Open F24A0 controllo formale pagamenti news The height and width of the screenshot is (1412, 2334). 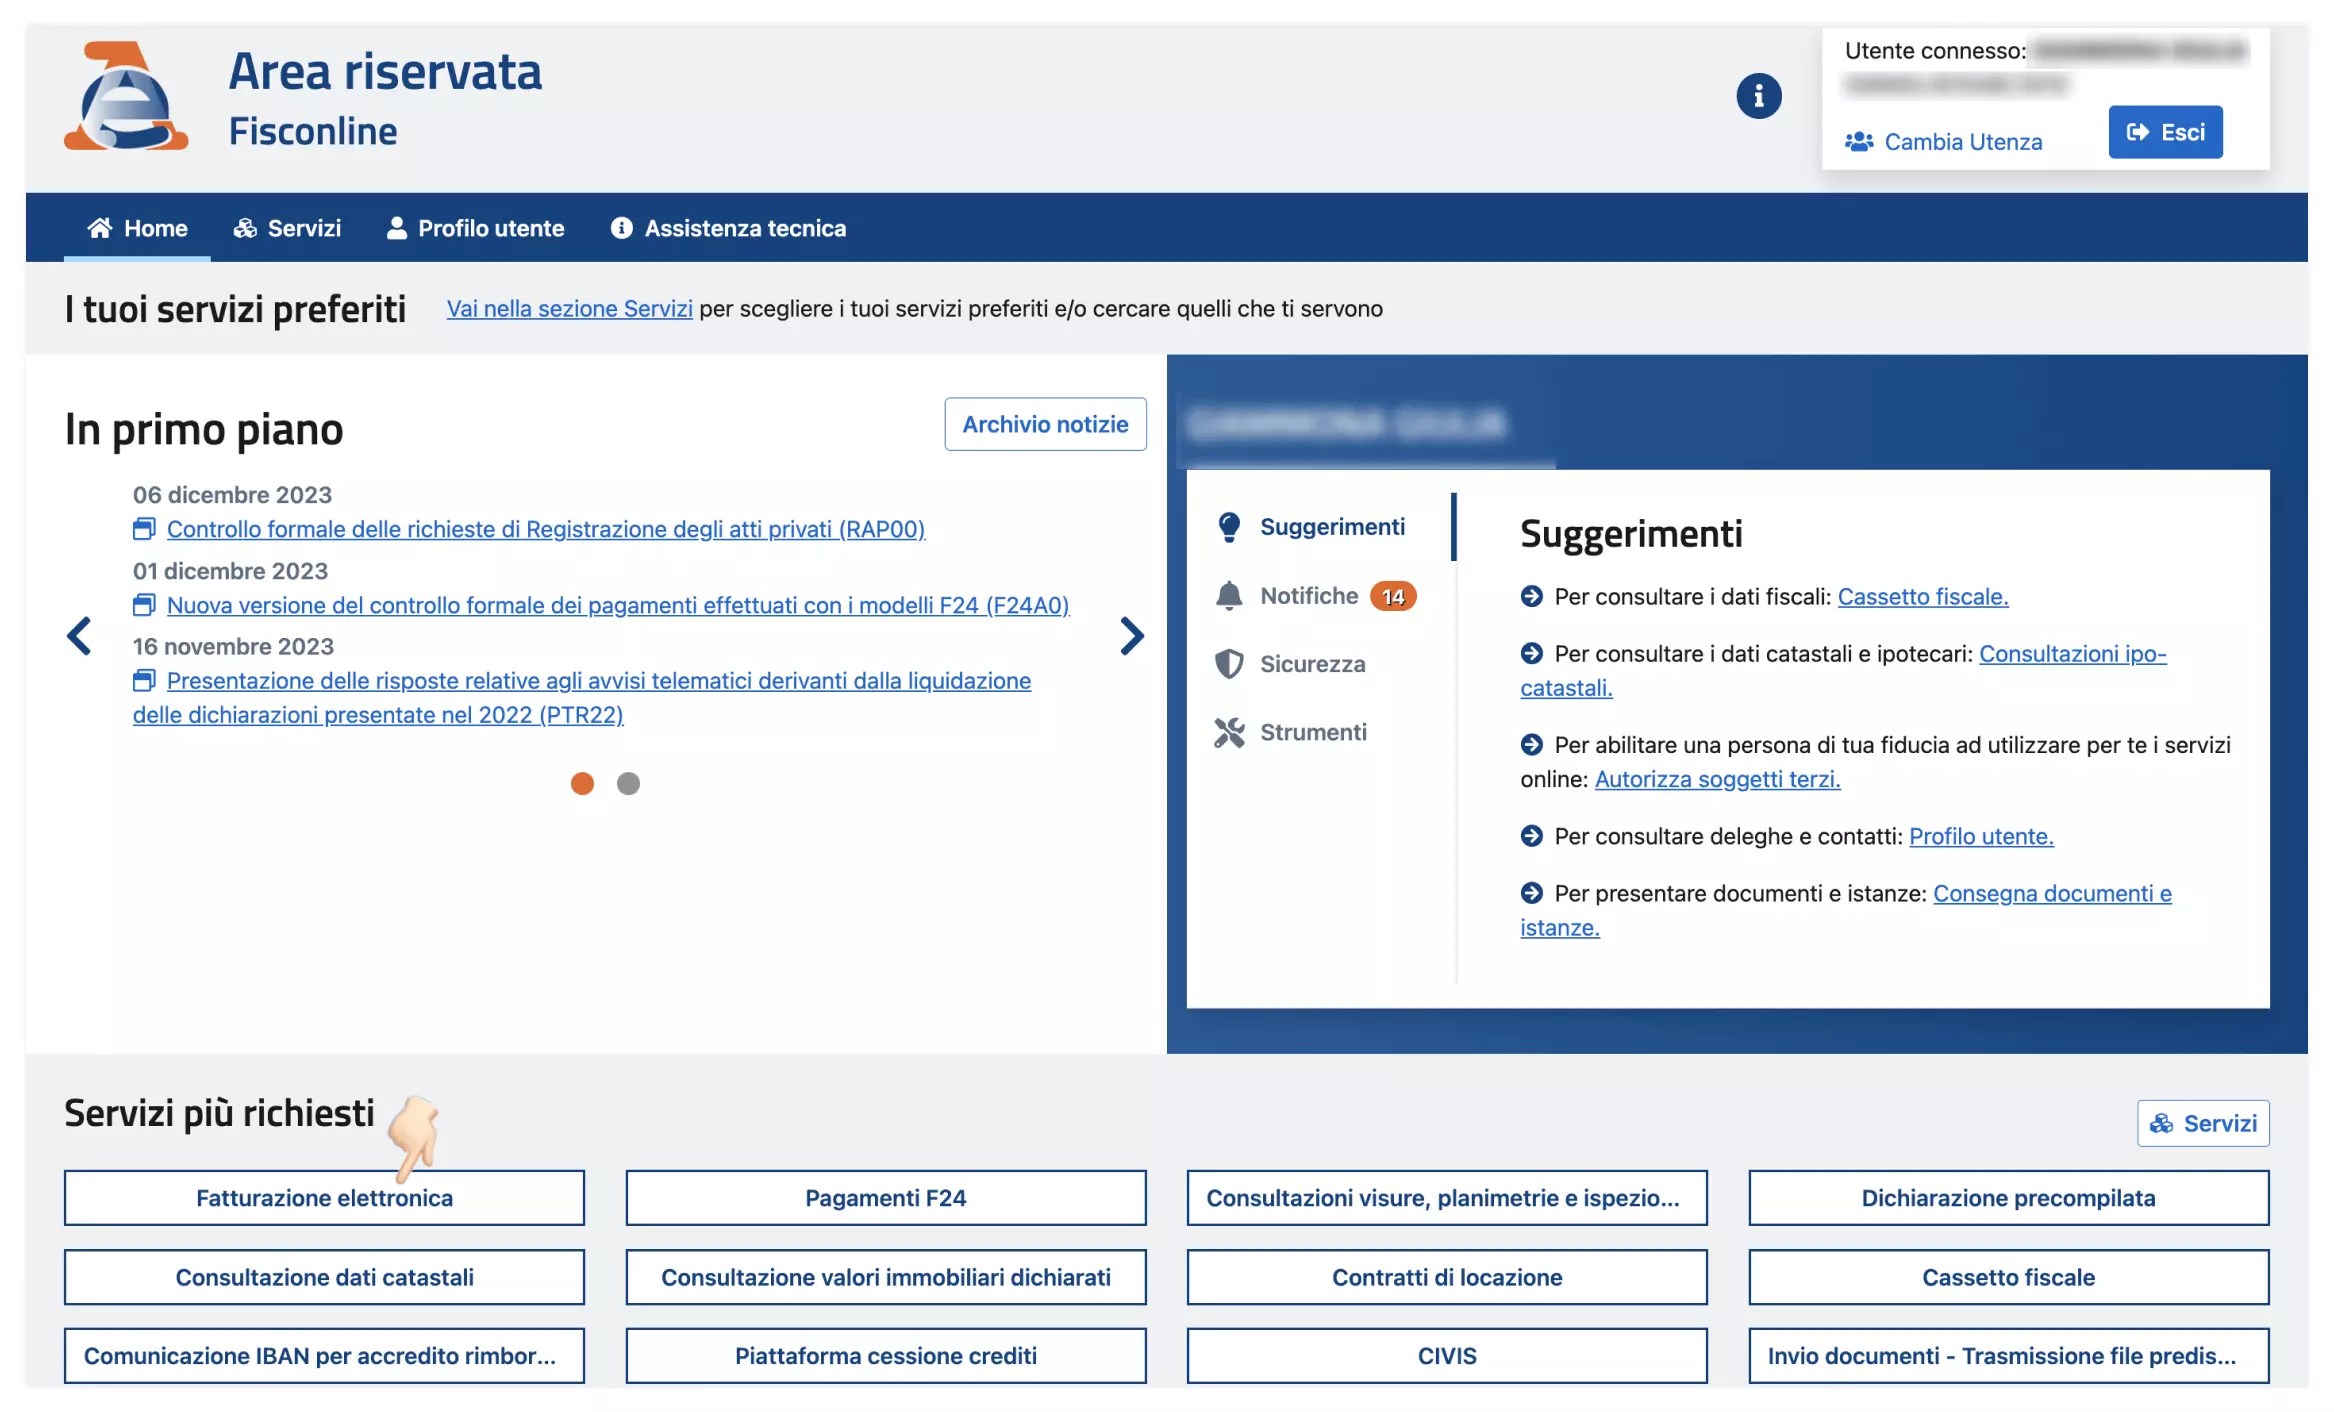(x=617, y=605)
